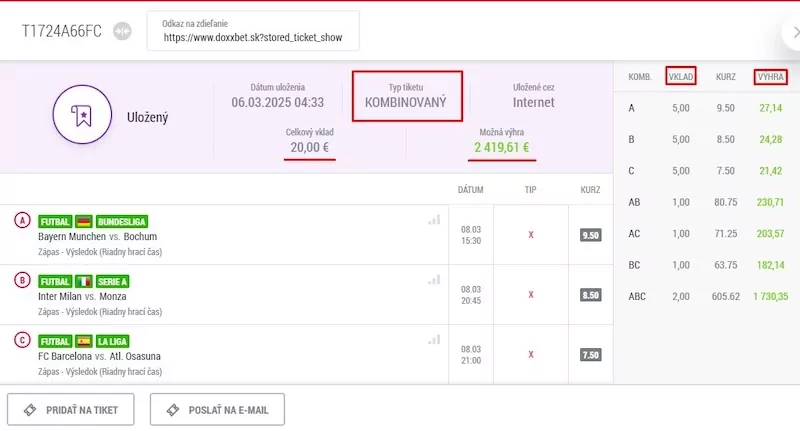
Task: Click the circled B marker for Inter match
Action: [22, 280]
